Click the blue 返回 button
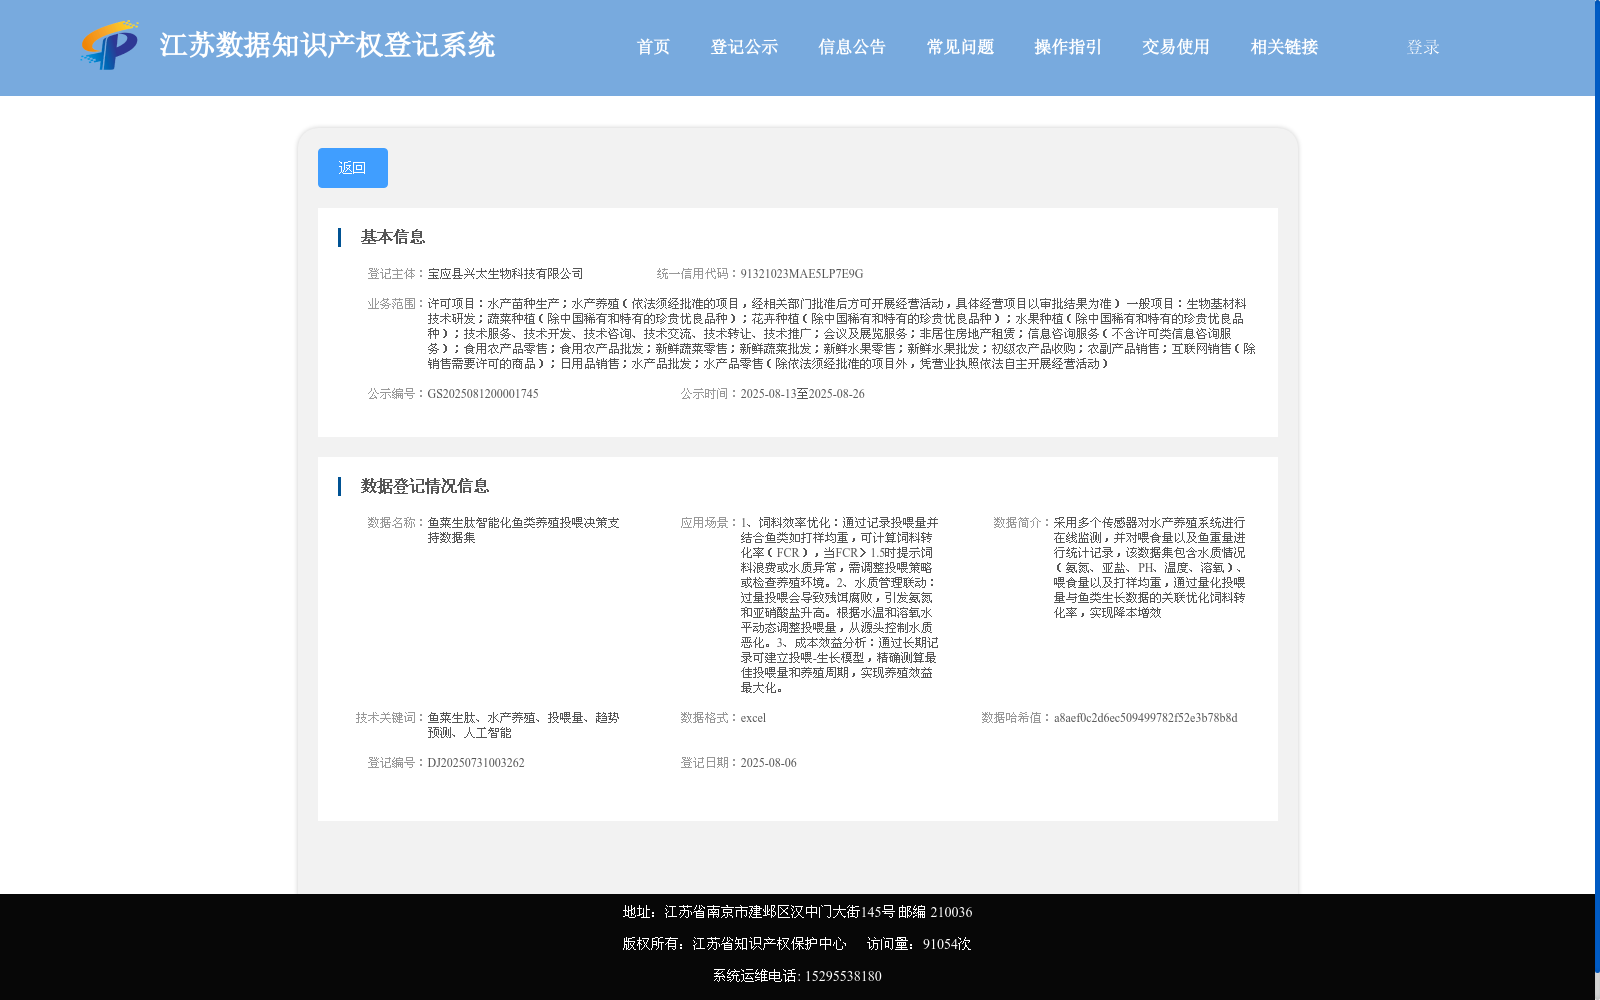The width and height of the screenshot is (1600, 1000). (x=353, y=168)
